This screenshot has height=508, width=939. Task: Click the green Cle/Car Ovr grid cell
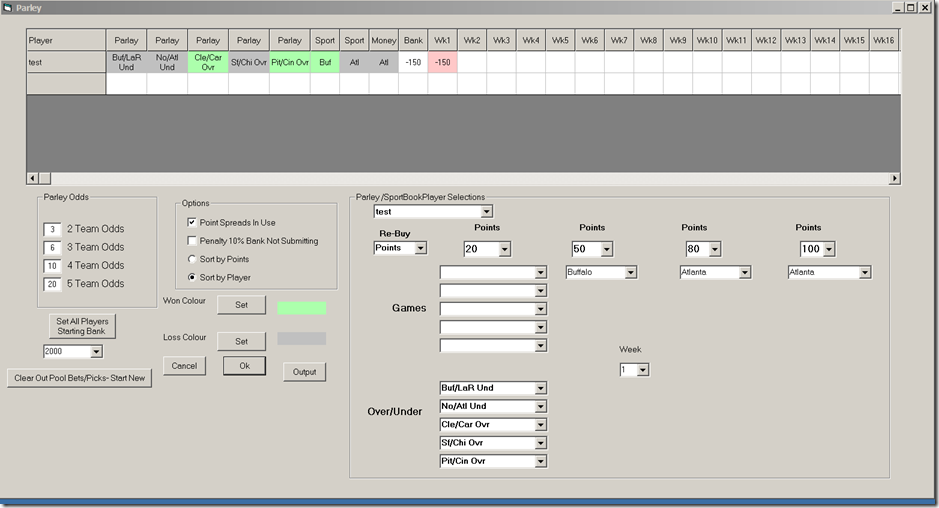click(x=208, y=62)
